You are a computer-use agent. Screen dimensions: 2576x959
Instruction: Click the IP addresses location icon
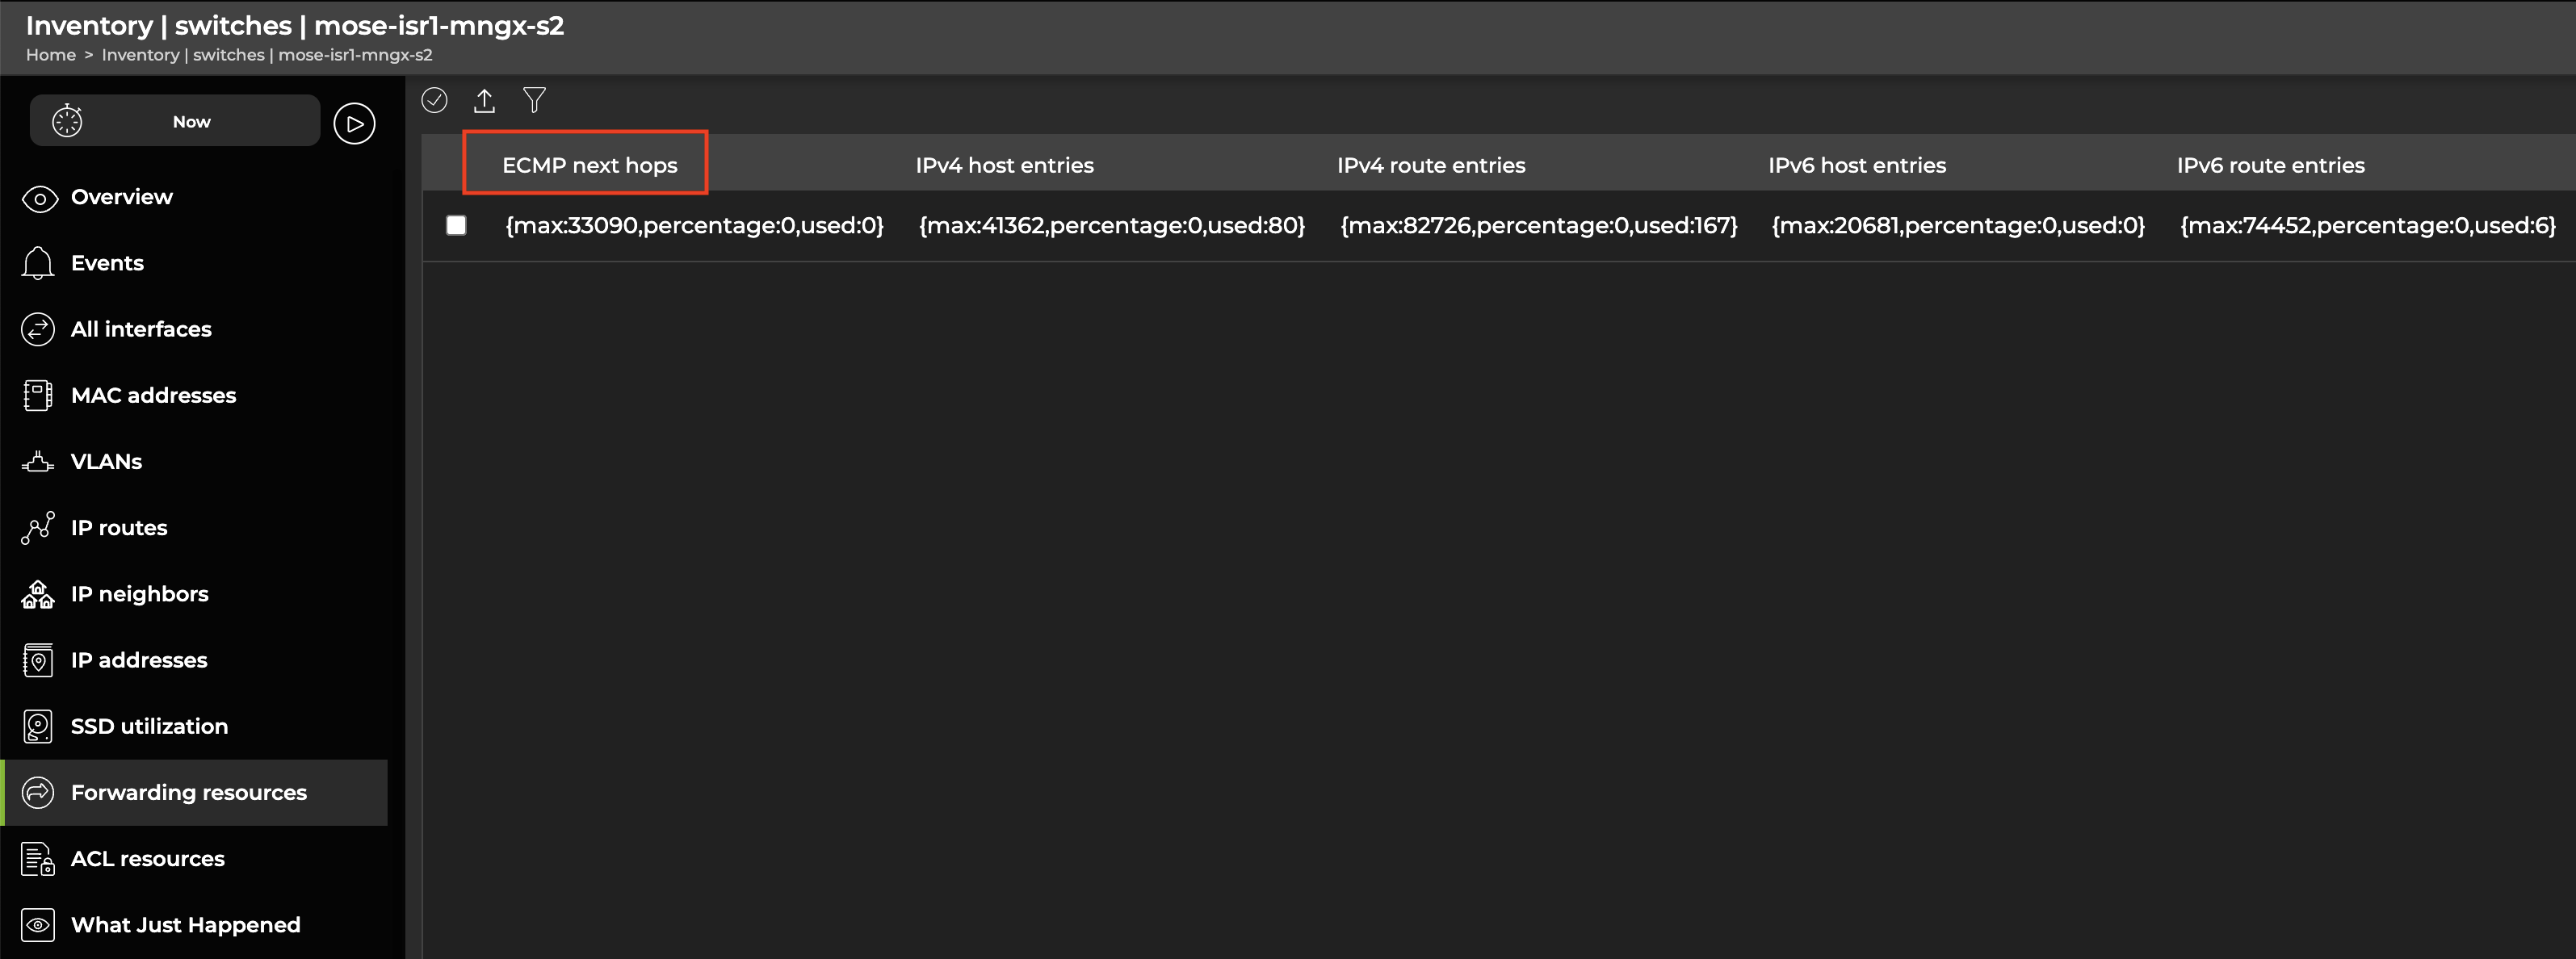pos(38,660)
